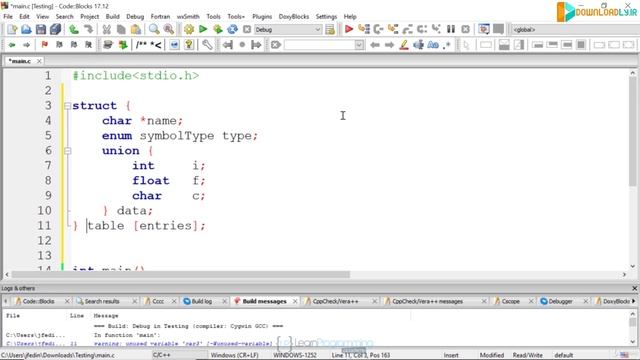Expand the search text dropdown arrow

click(359, 45)
